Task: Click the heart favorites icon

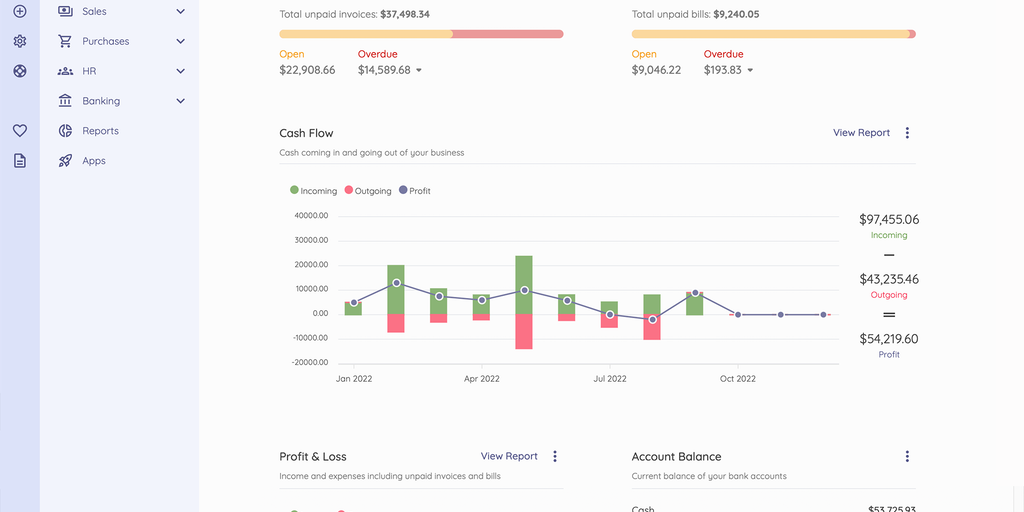Action: (x=19, y=131)
